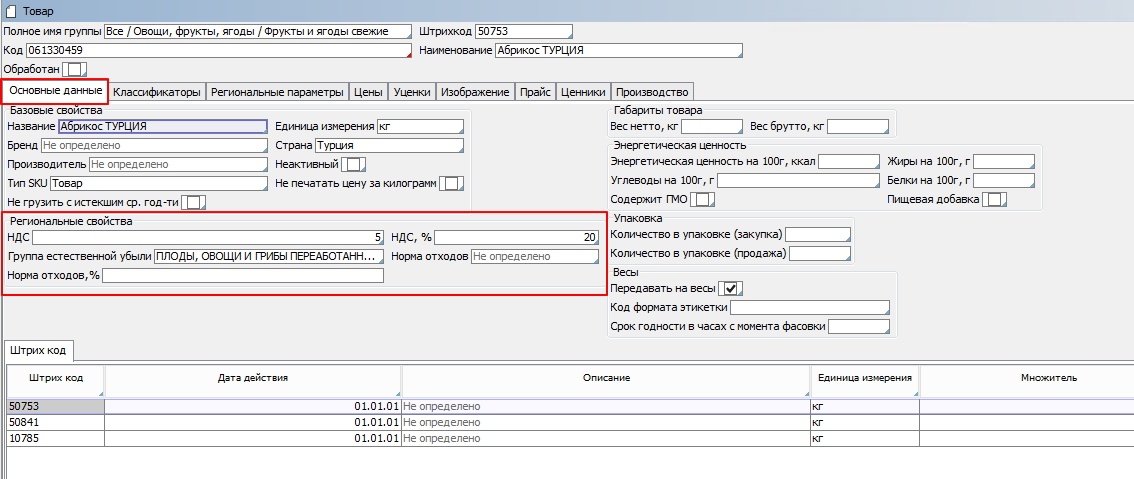Check Не печатать цену за килограмм
The height and width of the screenshot is (479, 1134).
[452, 183]
